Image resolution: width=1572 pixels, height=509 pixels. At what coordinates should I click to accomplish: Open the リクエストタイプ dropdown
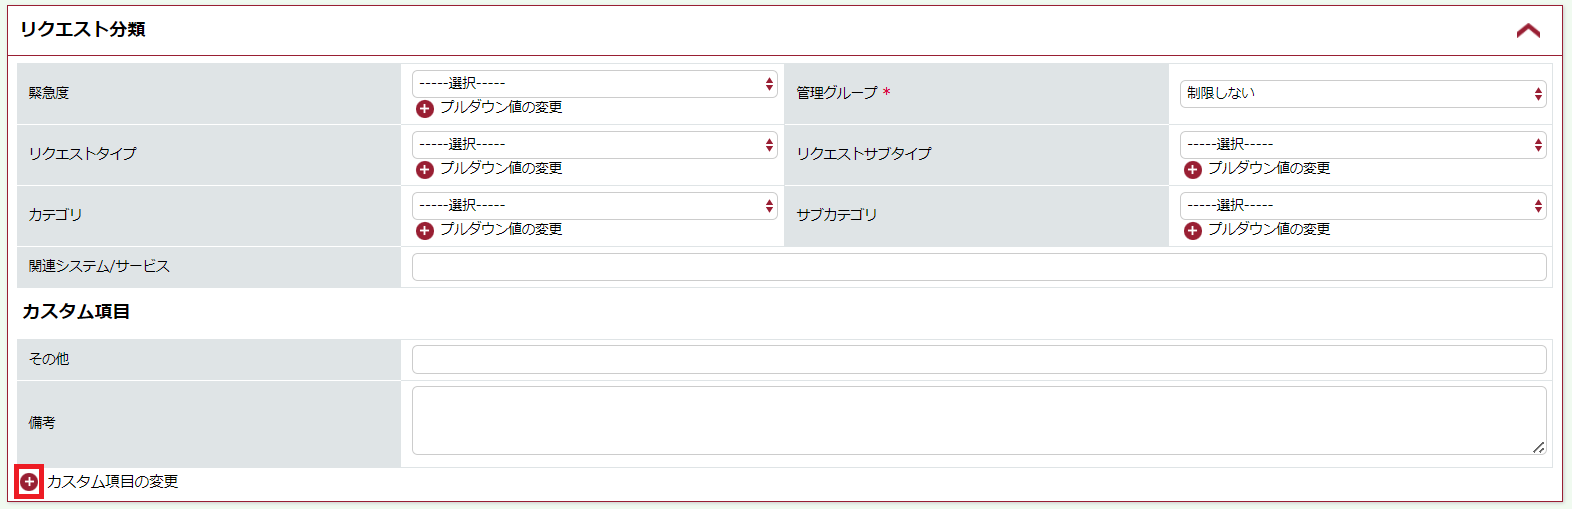click(x=595, y=145)
